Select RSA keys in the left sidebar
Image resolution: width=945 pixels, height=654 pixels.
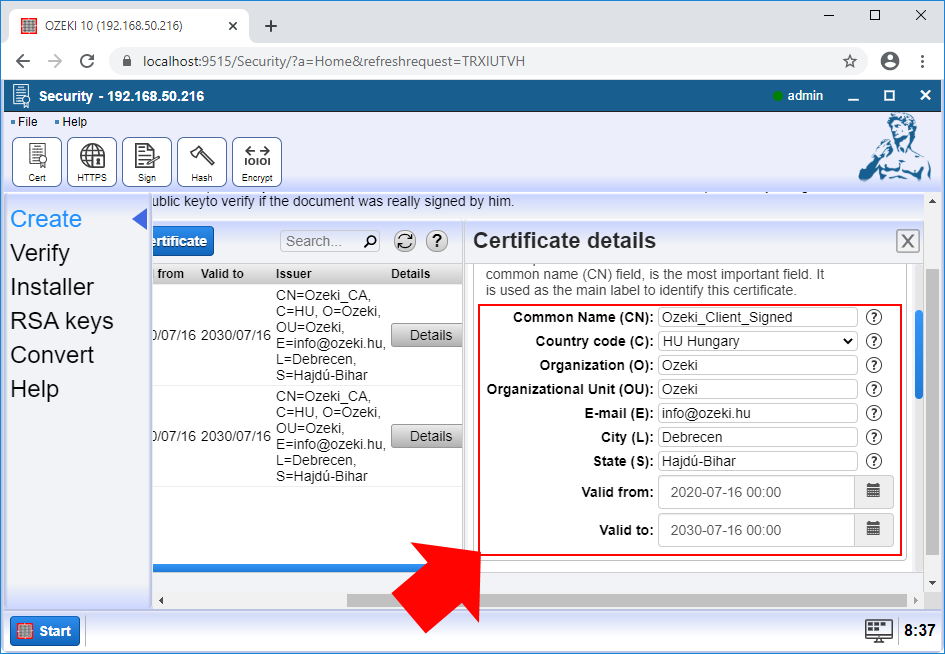pyautogui.click(x=61, y=321)
